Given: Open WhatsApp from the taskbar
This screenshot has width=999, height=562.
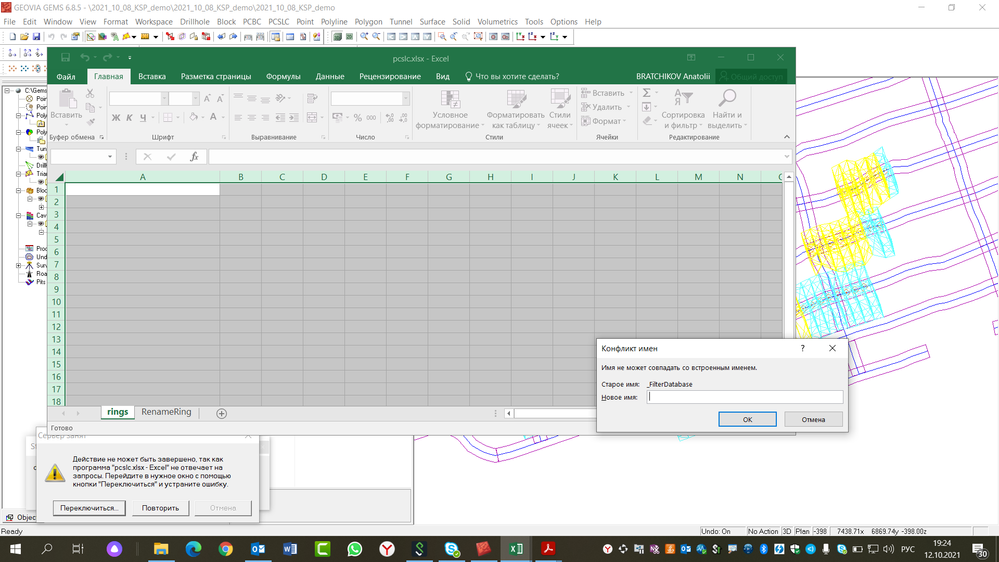Looking at the screenshot, I should [354, 549].
